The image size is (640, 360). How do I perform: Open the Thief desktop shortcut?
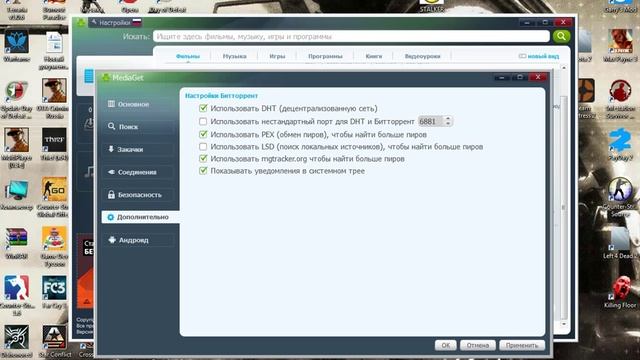point(54,144)
